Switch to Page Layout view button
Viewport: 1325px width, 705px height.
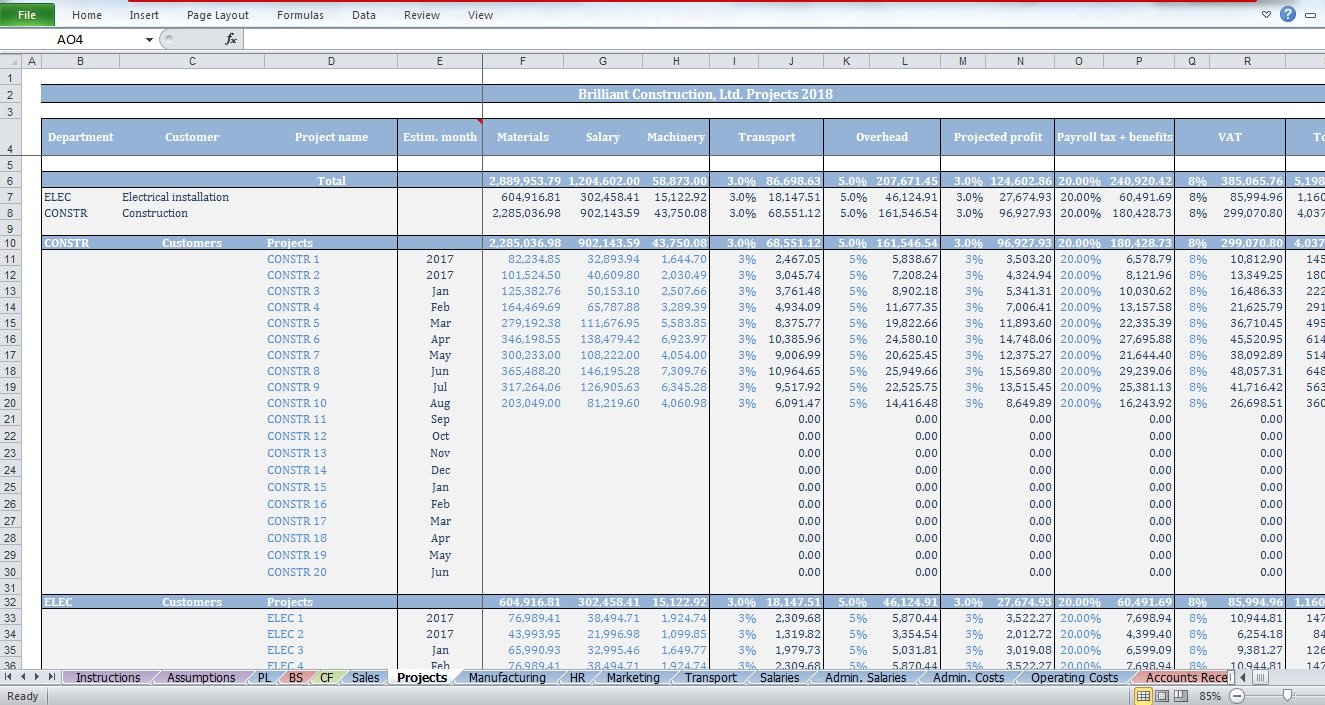[x=1161, y=696]
